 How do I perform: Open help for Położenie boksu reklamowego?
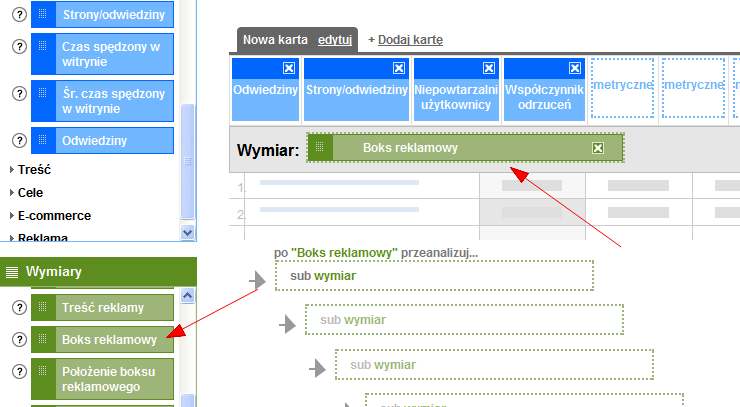18,372
